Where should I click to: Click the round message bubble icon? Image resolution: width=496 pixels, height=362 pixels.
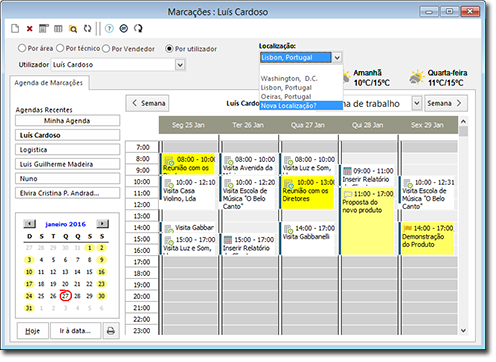[x=124, y=29]
